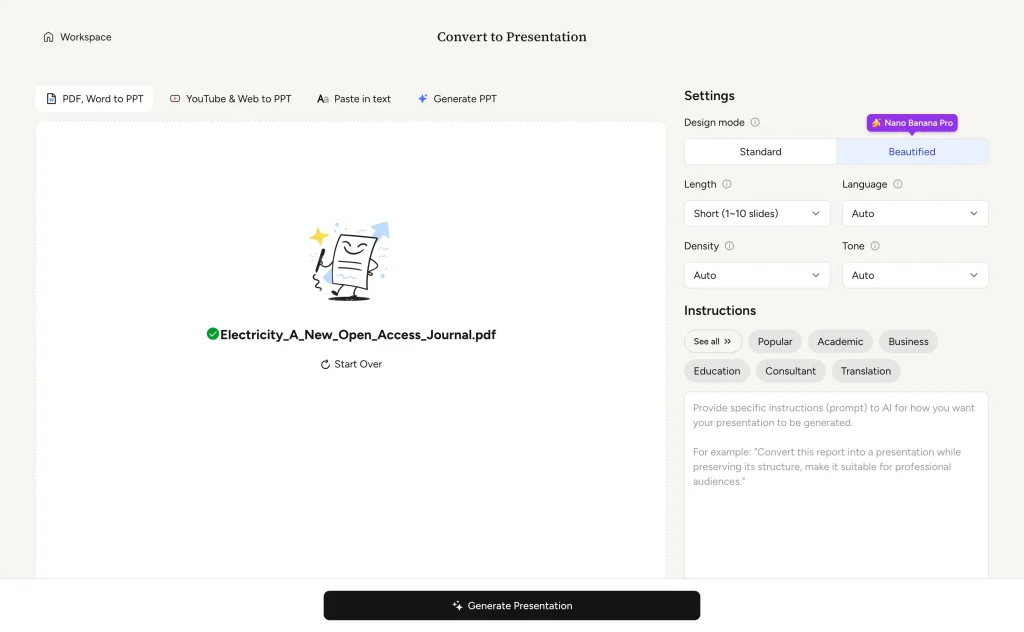Click See all instructions button
Image resolution: width=1024 pixels, height=632 pixels.
click(x=712, y=341)
